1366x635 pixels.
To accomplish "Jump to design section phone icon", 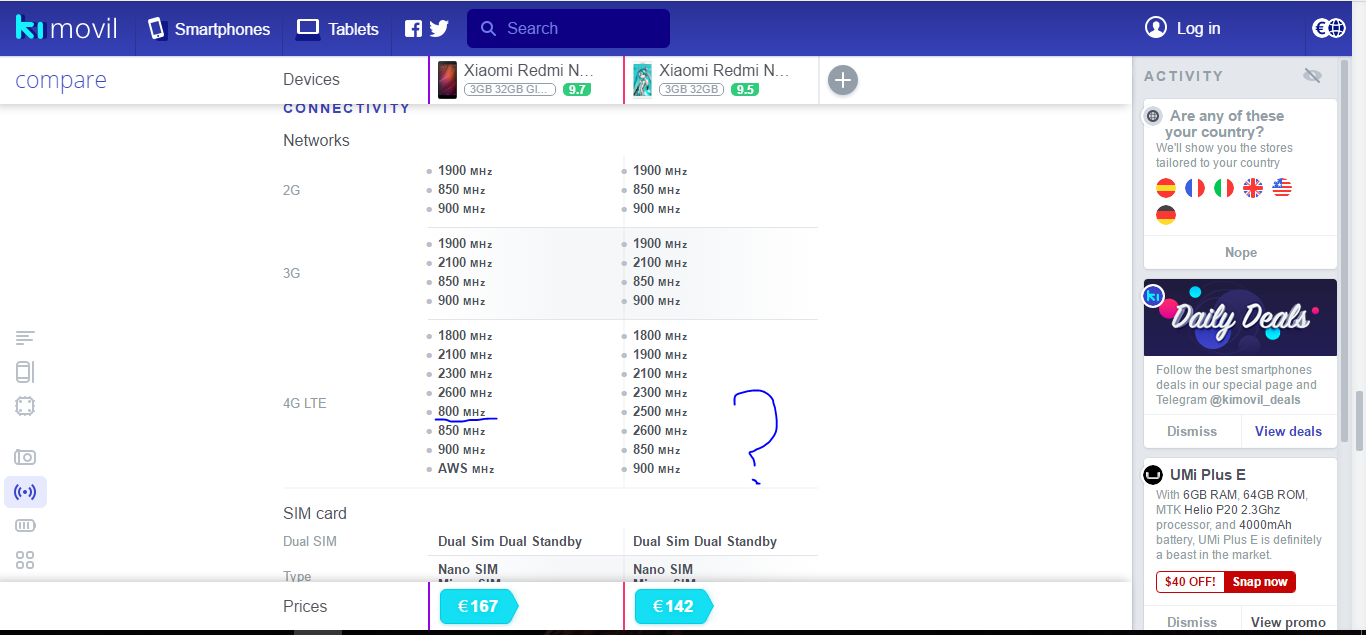I will click(25, 372).
